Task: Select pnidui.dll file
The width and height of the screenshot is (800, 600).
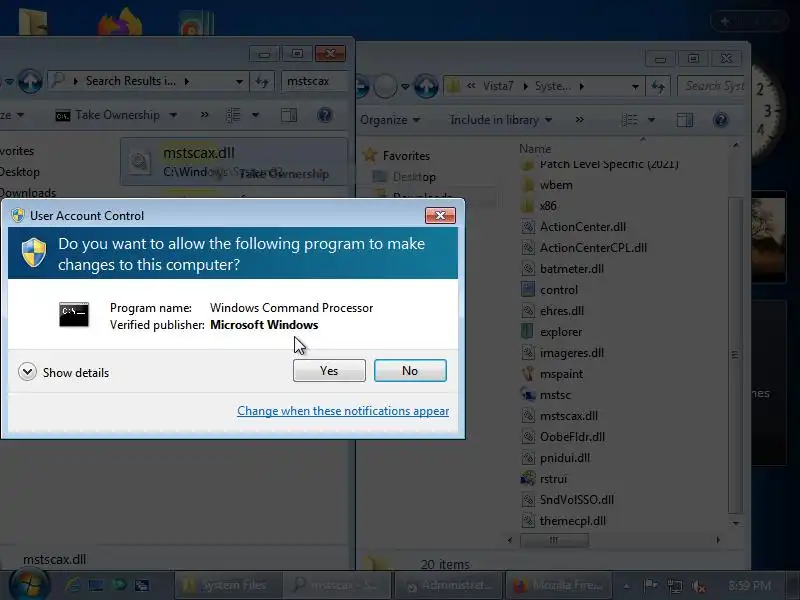Action: point(565,457)
